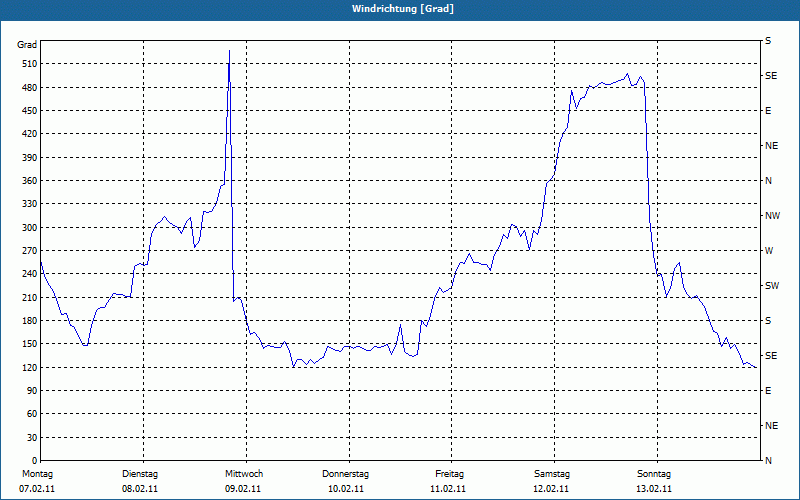Click the 240 value on the y-axis

point(29,273)
